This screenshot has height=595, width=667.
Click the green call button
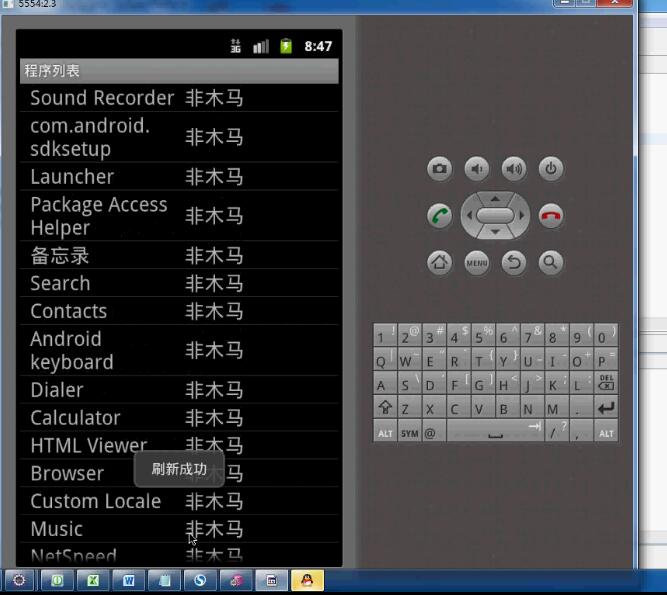point(439,216)
